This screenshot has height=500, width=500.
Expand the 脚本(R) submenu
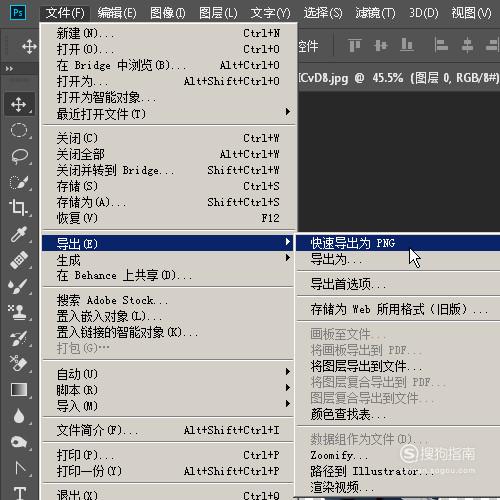tap(168, 390)
